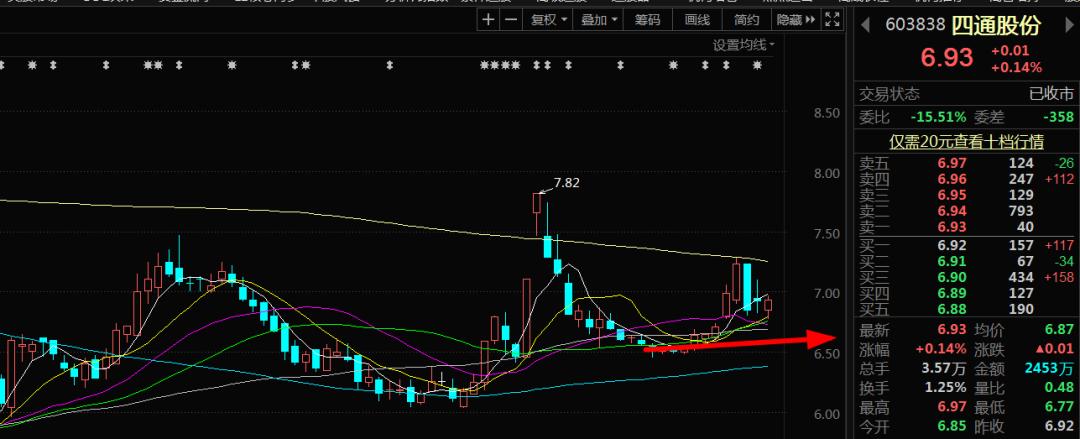Go to previous stock with left arrow
The image size is (1080, 439).
click(866, 24)
